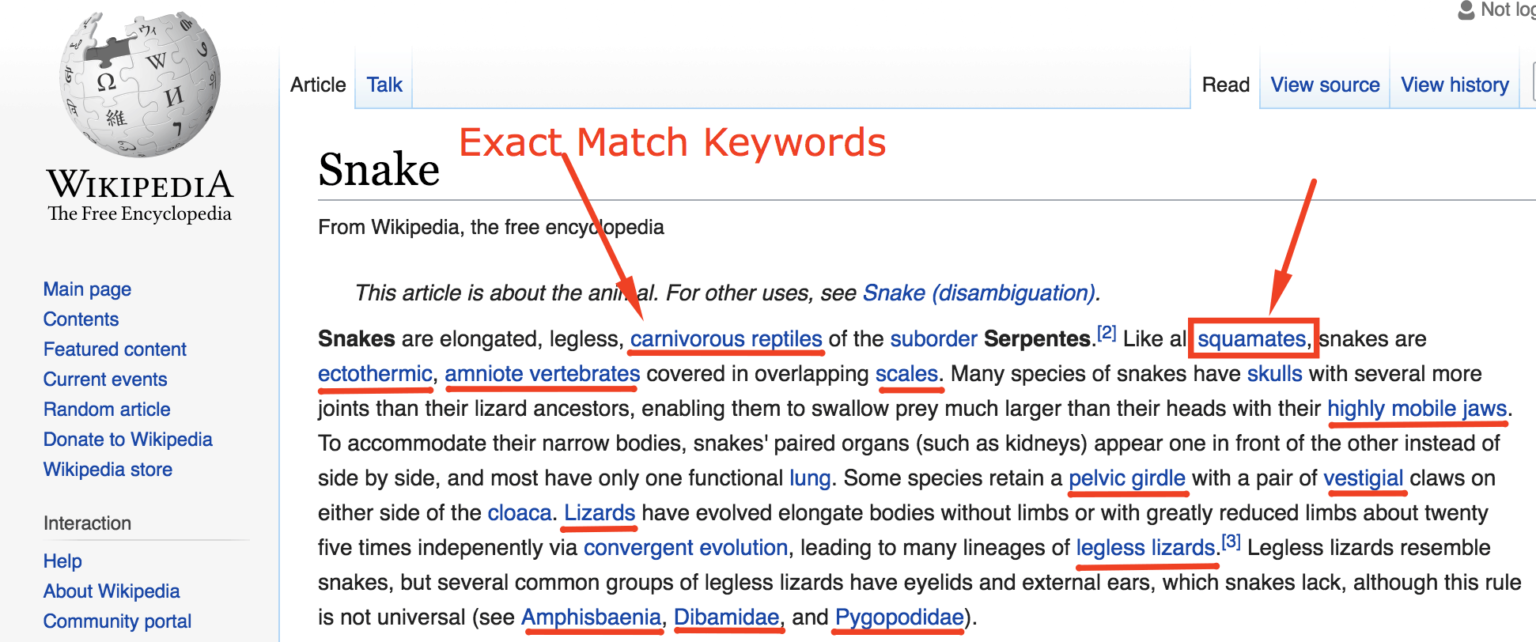Select the Read tab
1536x642 pixels.
point(1225,85)
